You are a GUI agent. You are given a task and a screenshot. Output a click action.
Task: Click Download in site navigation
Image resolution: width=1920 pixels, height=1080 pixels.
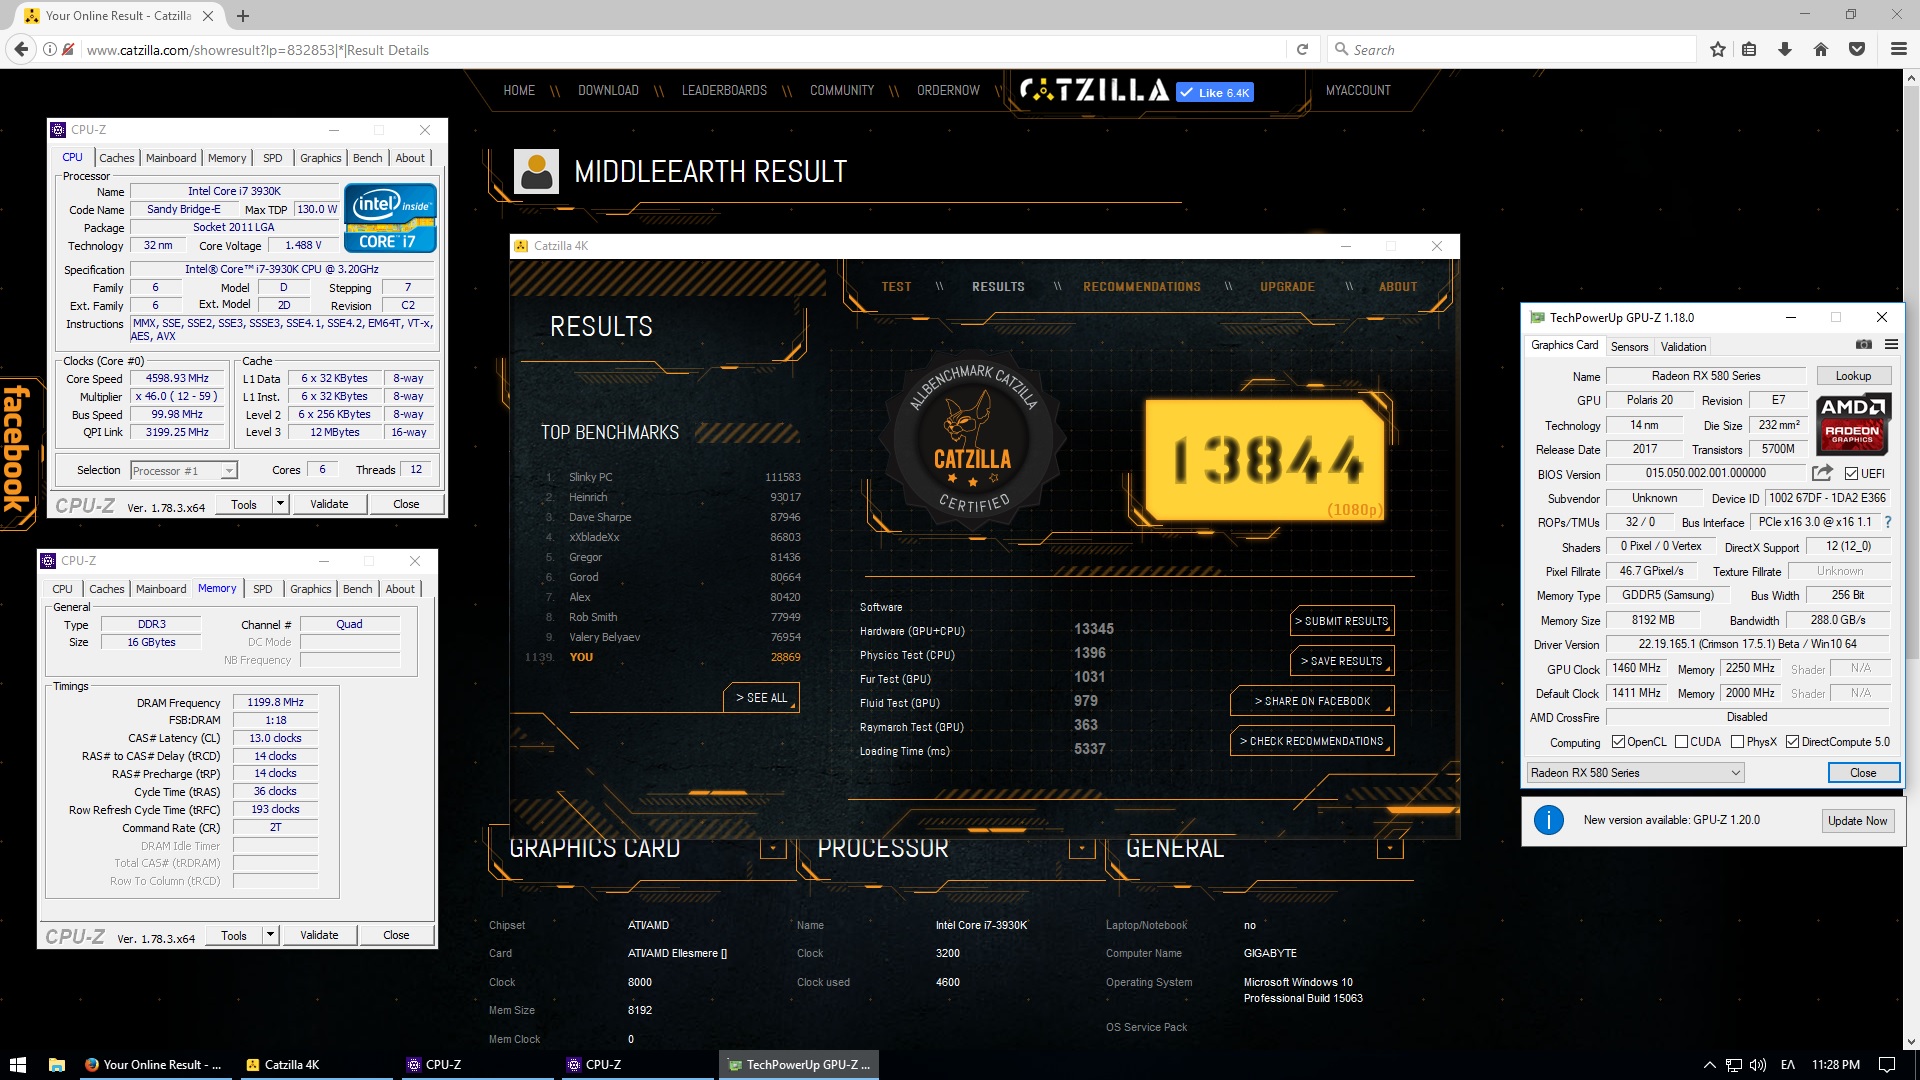coord(608,91)
